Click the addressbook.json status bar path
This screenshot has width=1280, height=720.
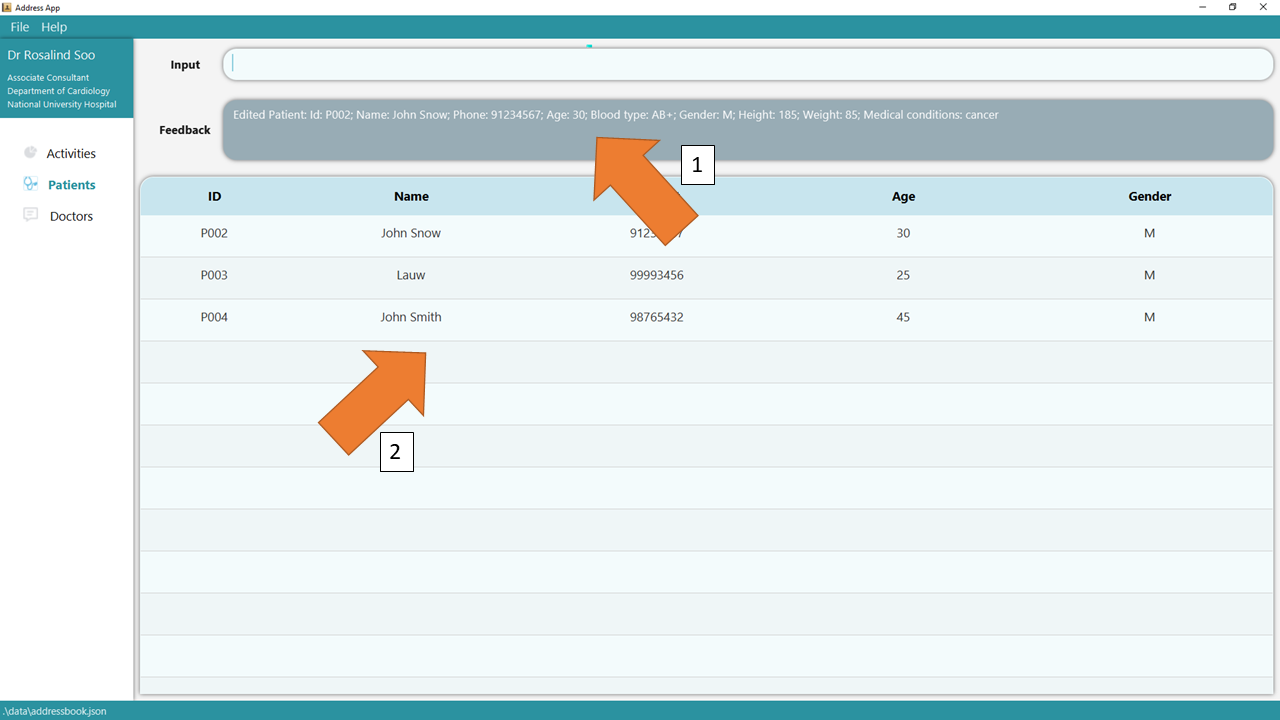click(54, 711)
